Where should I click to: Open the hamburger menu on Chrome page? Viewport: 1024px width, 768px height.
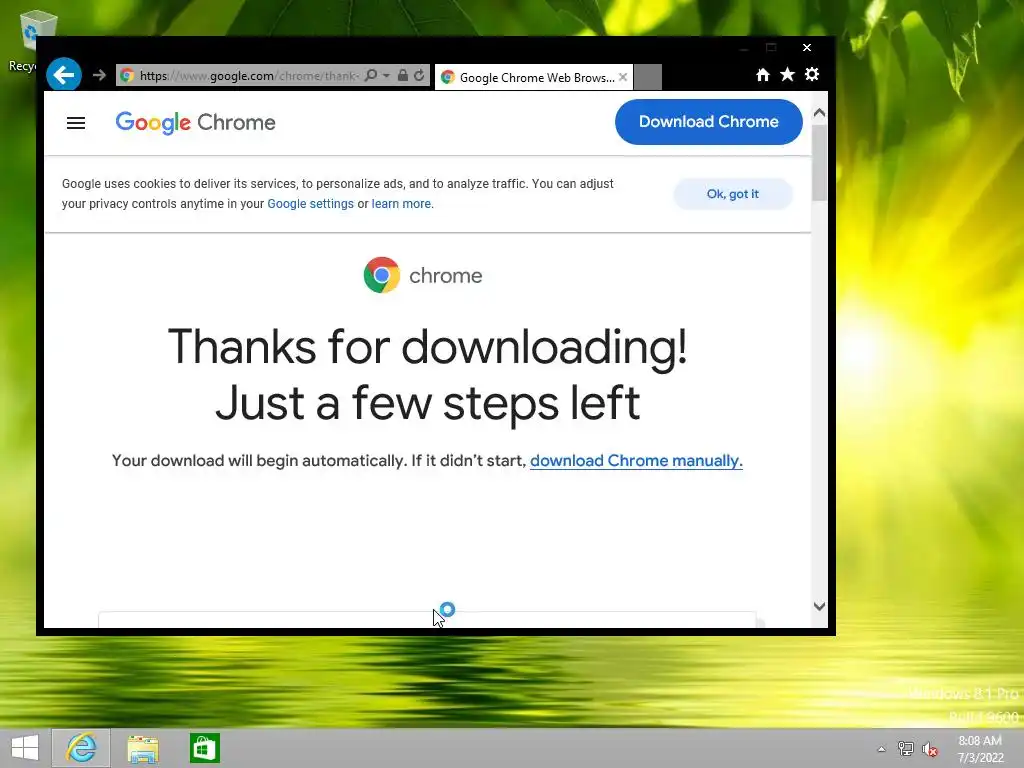pyautogui.click(x=76, y=123)
